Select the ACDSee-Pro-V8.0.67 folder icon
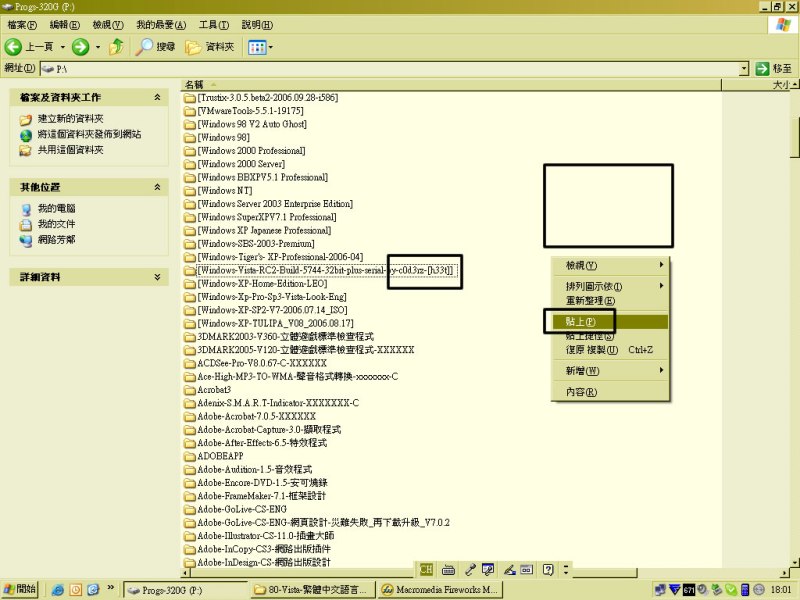Image resolution: width=800 pixels, height=600 pixels. pos(190,363)
